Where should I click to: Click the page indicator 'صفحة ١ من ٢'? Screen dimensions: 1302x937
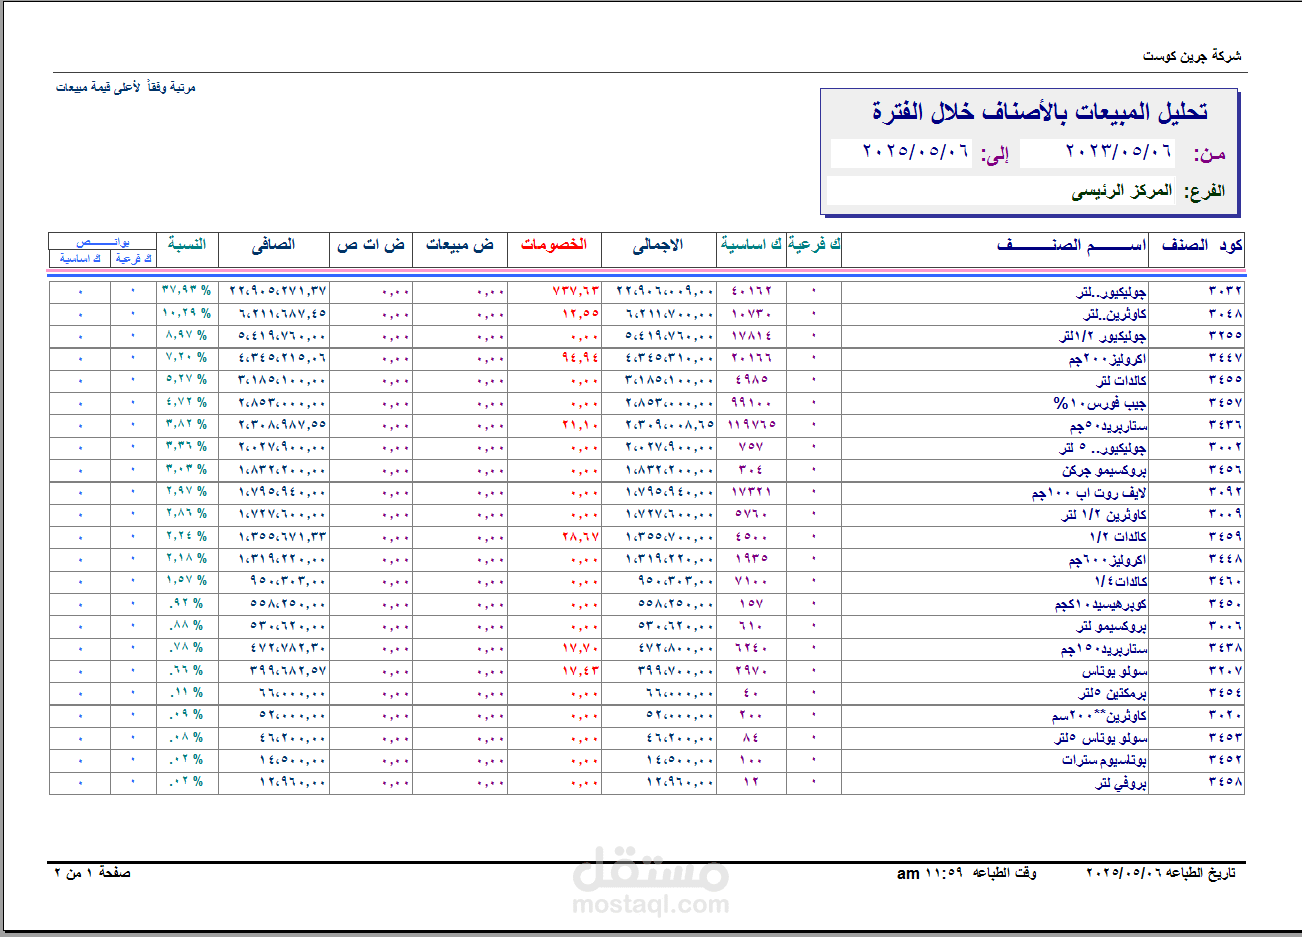pyautogui.click(x=92, y=873)
